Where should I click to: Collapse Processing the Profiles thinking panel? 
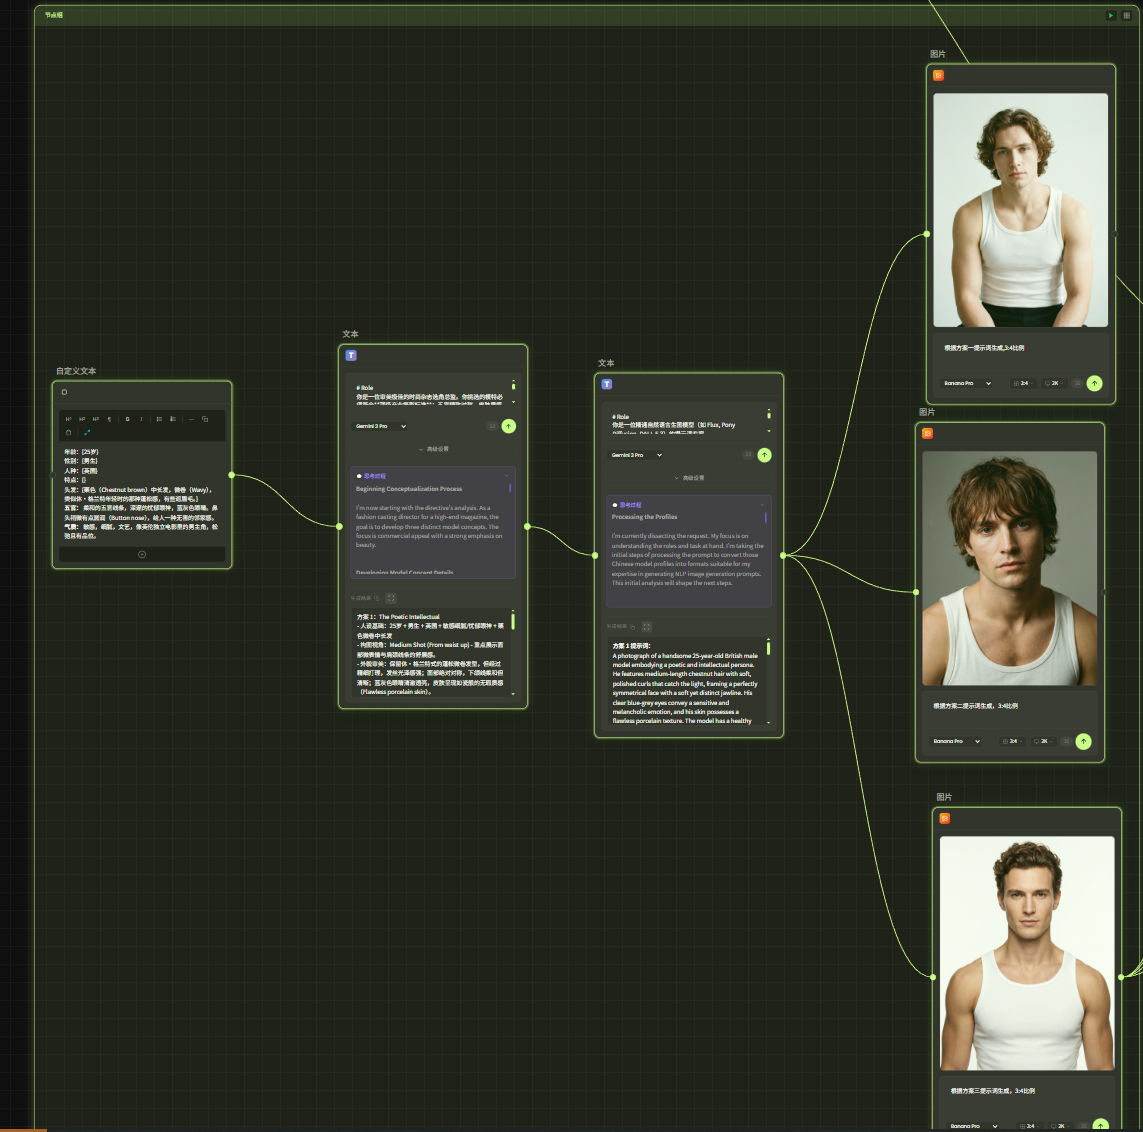tap(763, 505)
